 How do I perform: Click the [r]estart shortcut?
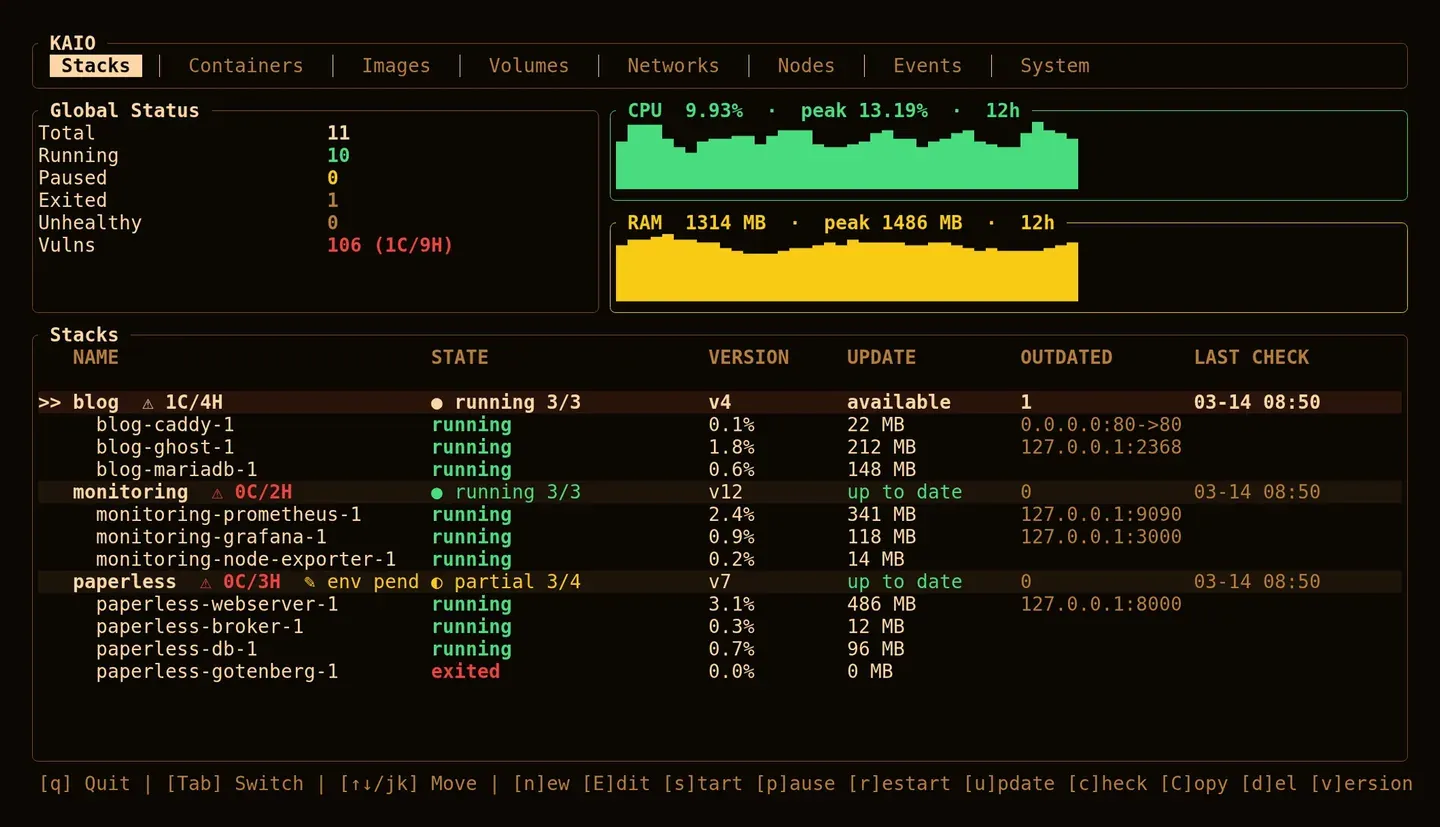click(899, 784)
